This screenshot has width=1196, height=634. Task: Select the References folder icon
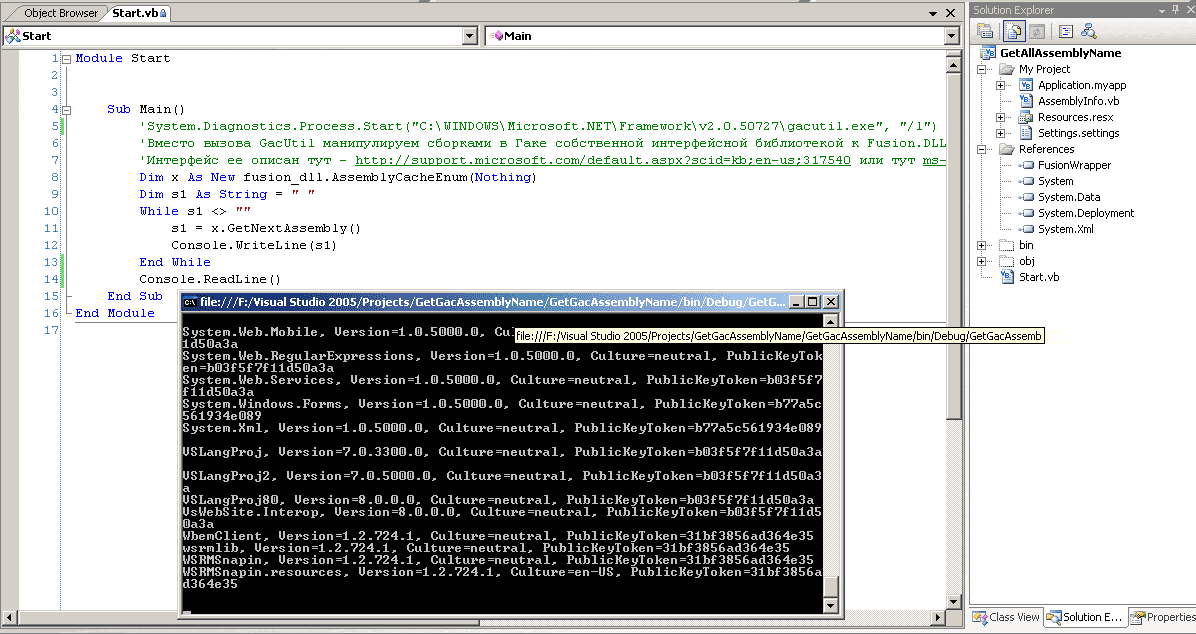(1007, 149)
